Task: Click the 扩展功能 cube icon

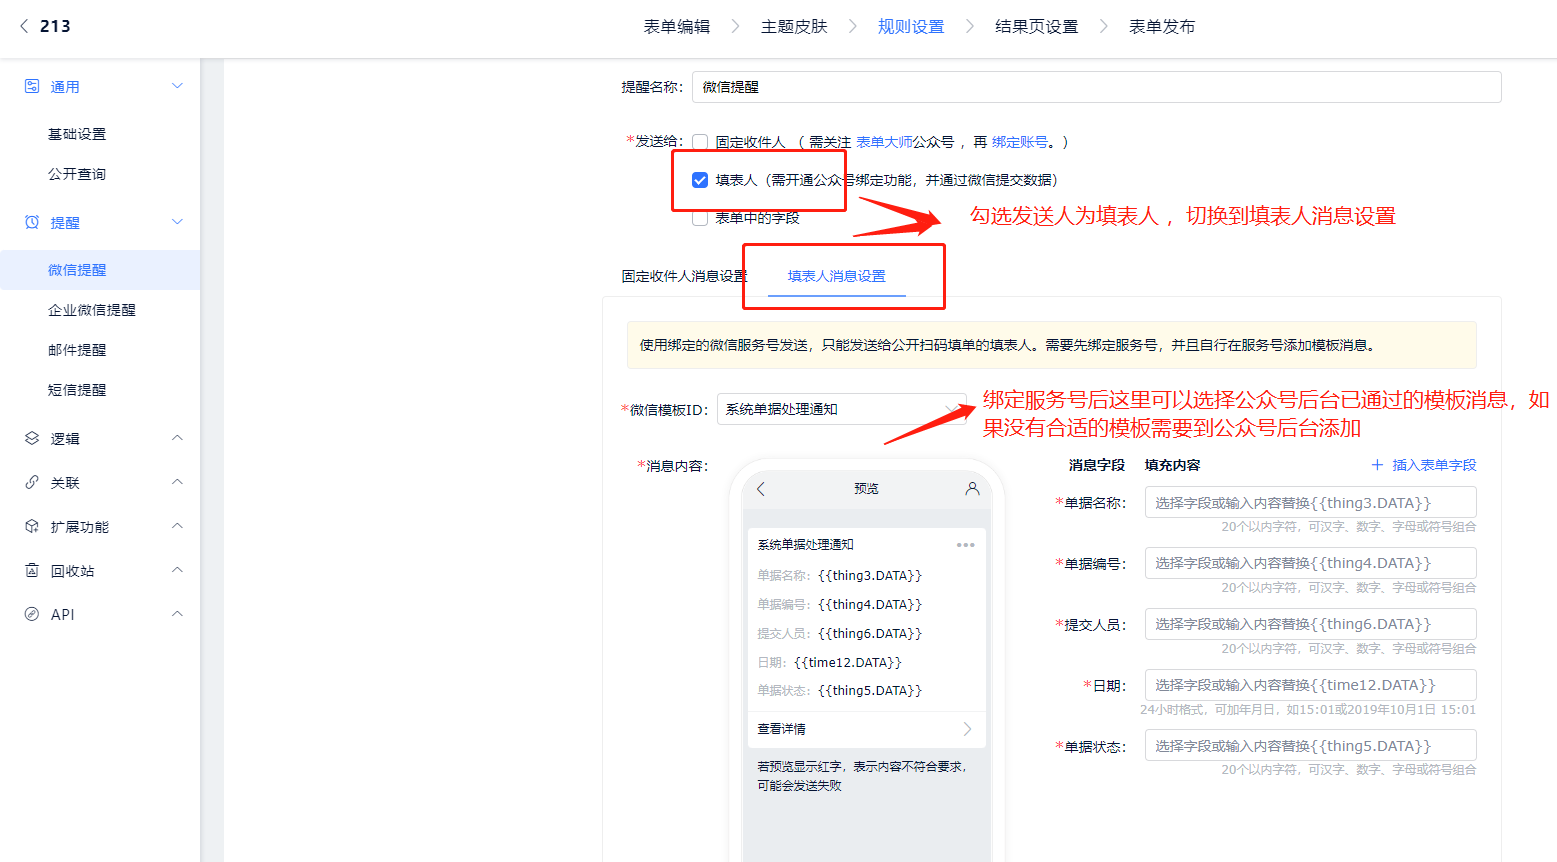Action: 32,526
